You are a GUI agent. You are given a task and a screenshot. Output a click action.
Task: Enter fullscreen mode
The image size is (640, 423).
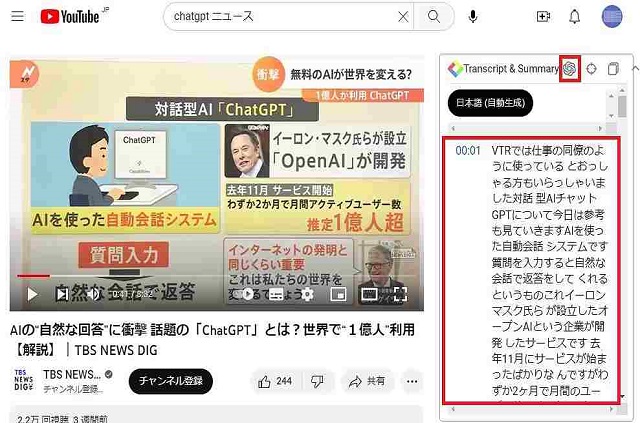[x=400, y=294]
